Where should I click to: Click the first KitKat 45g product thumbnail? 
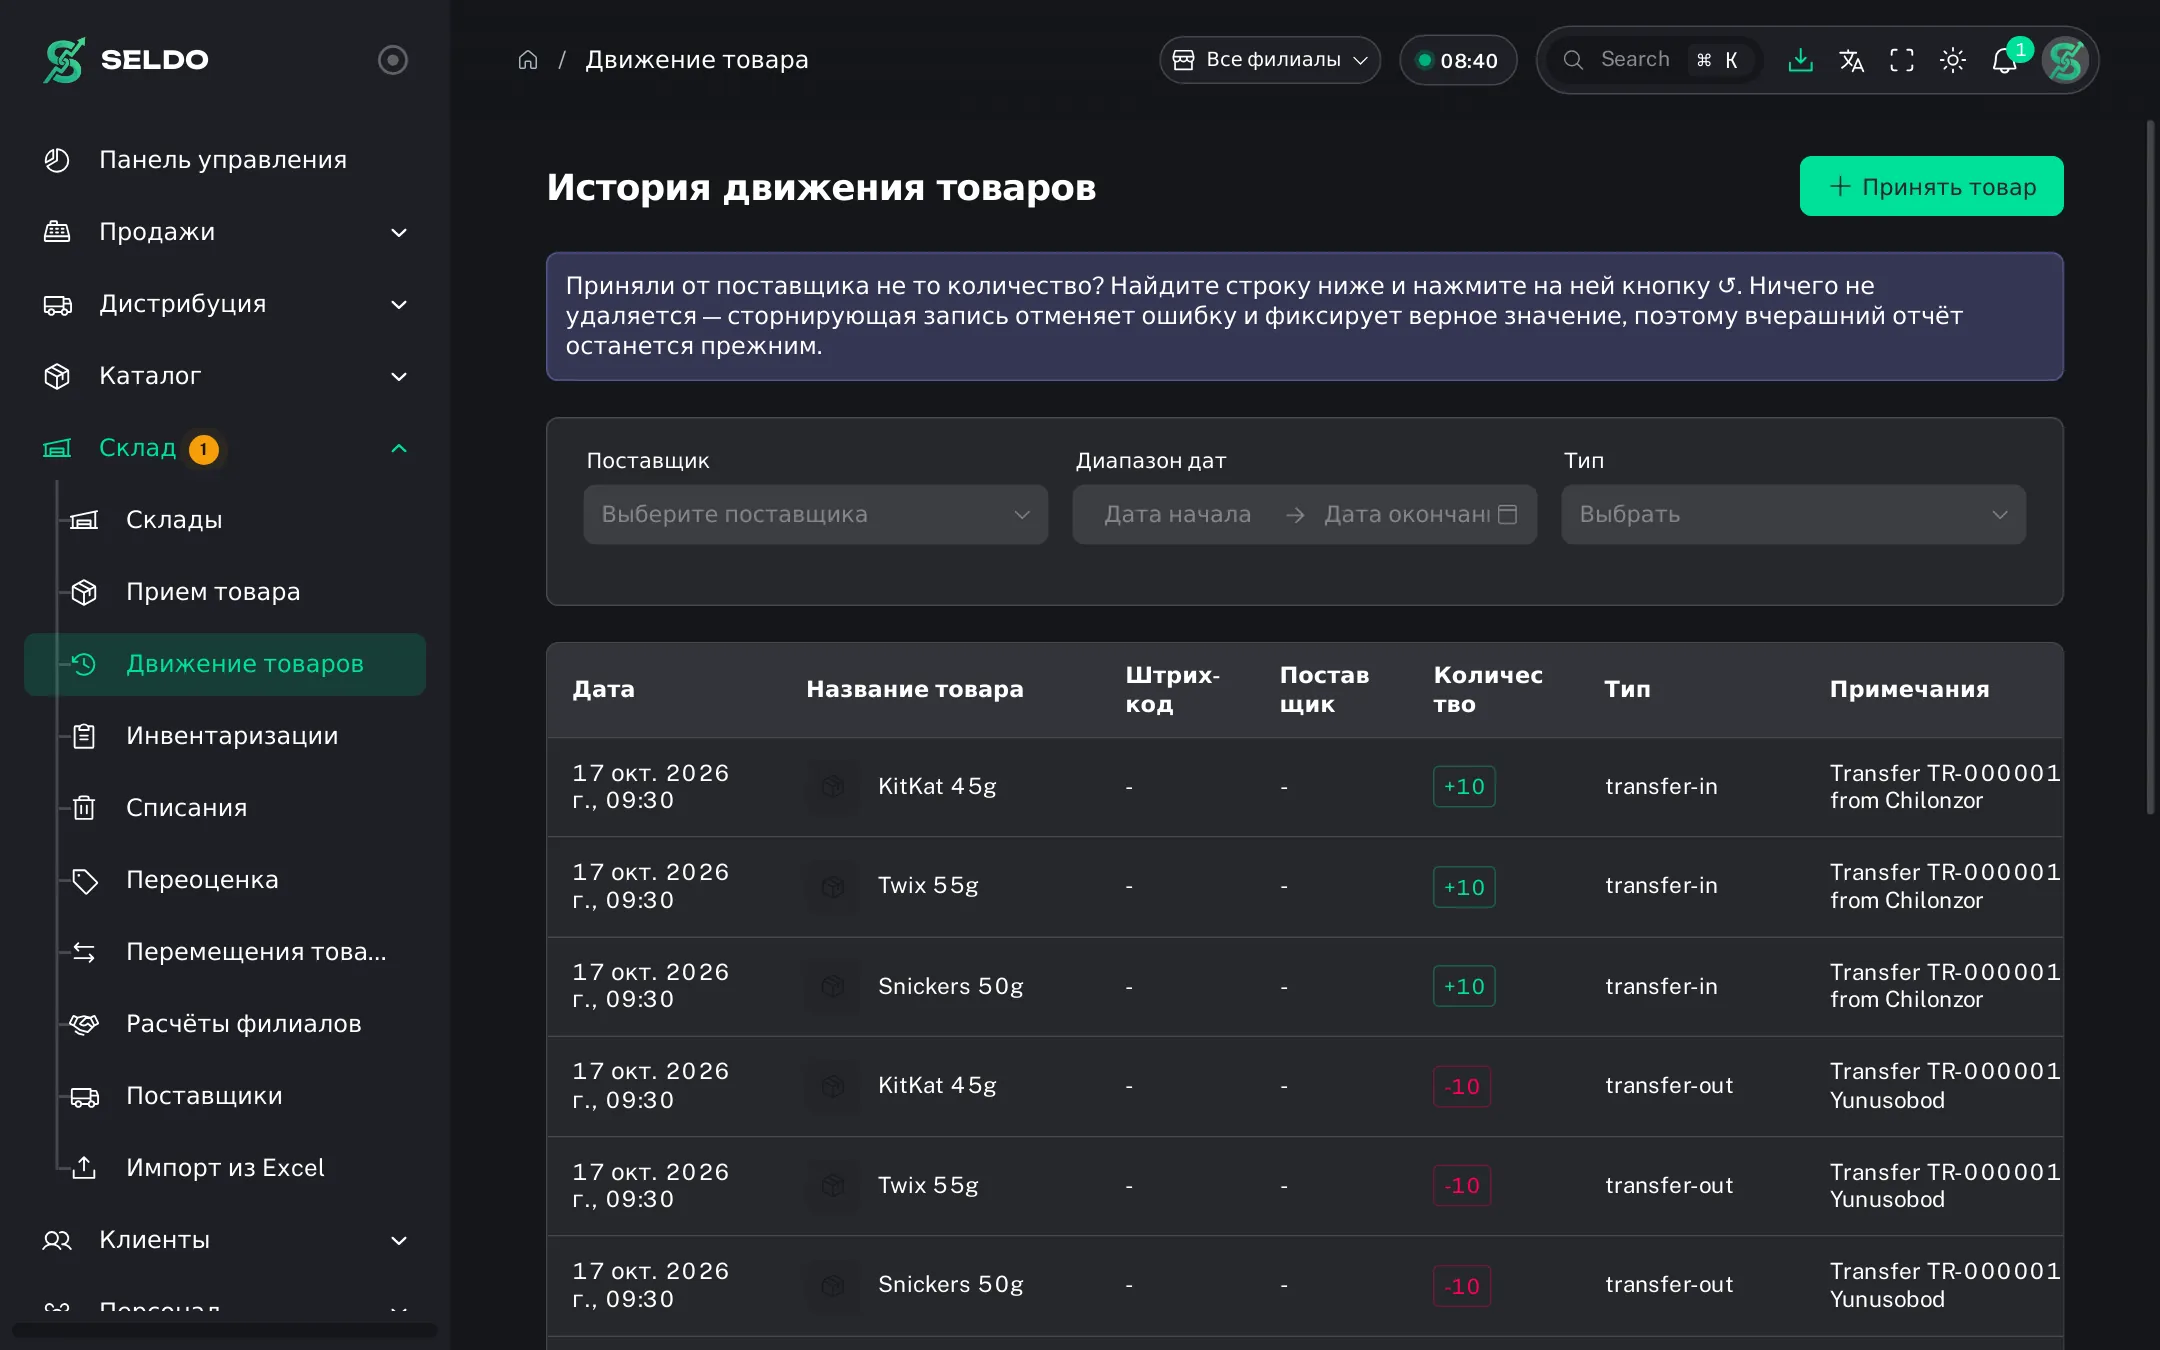[x=832, y=787]
